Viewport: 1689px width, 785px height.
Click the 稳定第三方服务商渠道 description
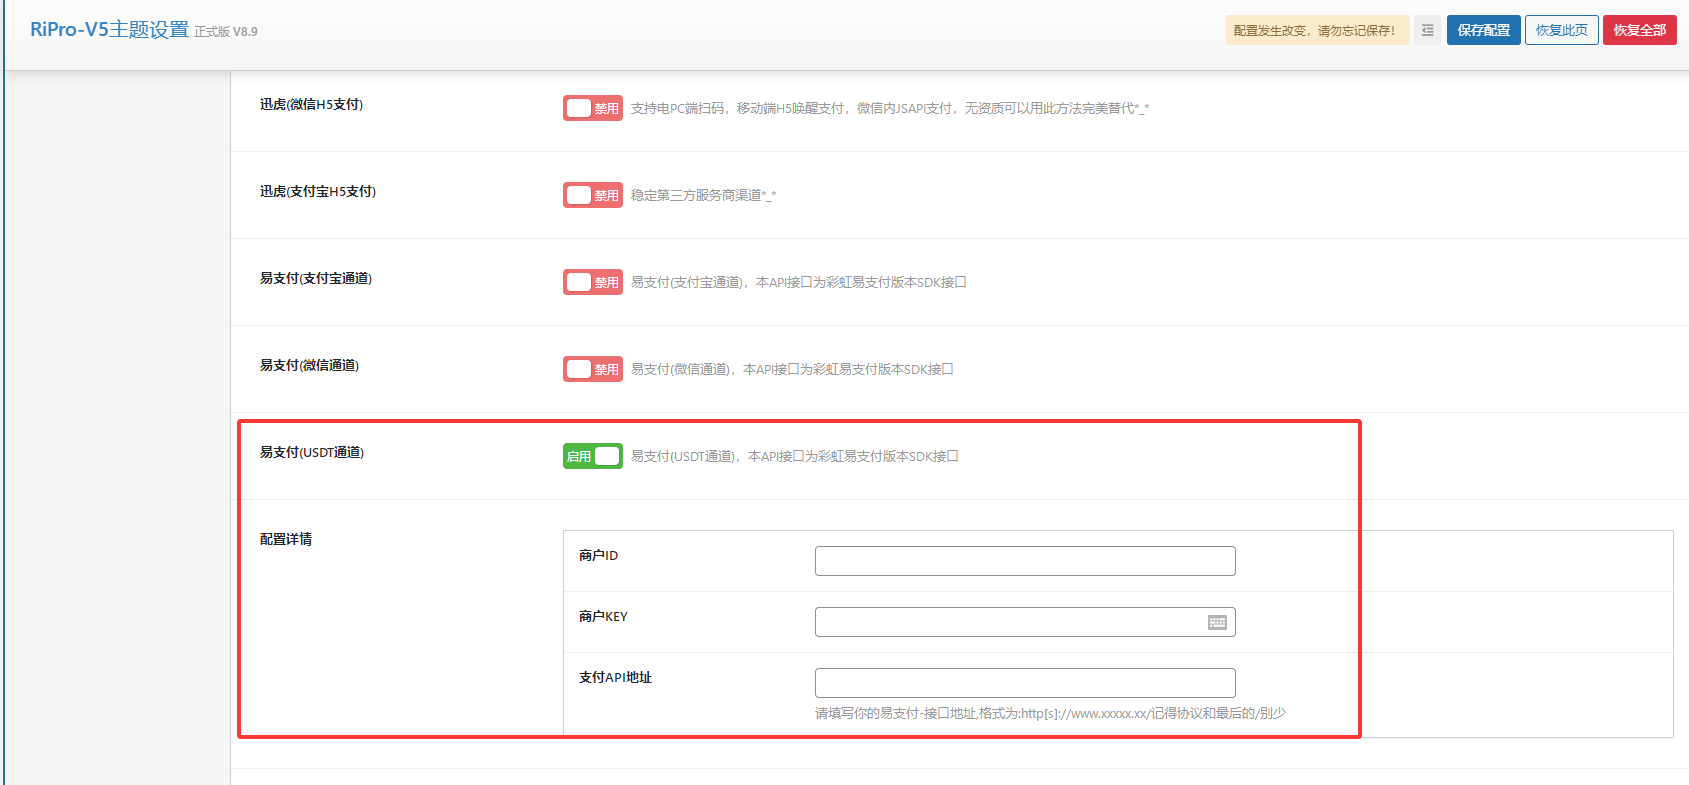click(x=704, y=195)
